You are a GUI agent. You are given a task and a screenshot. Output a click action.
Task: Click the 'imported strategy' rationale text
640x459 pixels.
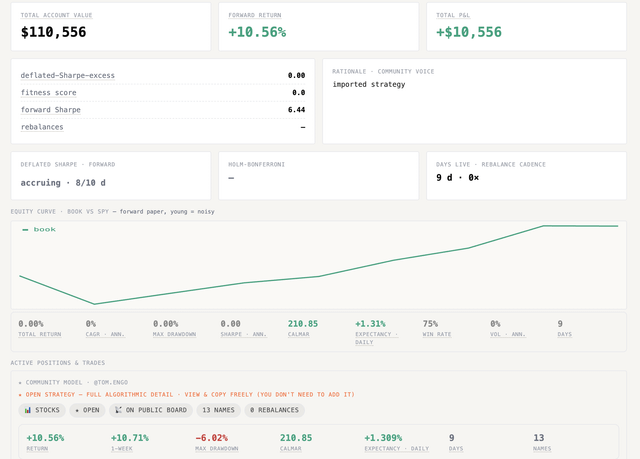coord(369,84)
